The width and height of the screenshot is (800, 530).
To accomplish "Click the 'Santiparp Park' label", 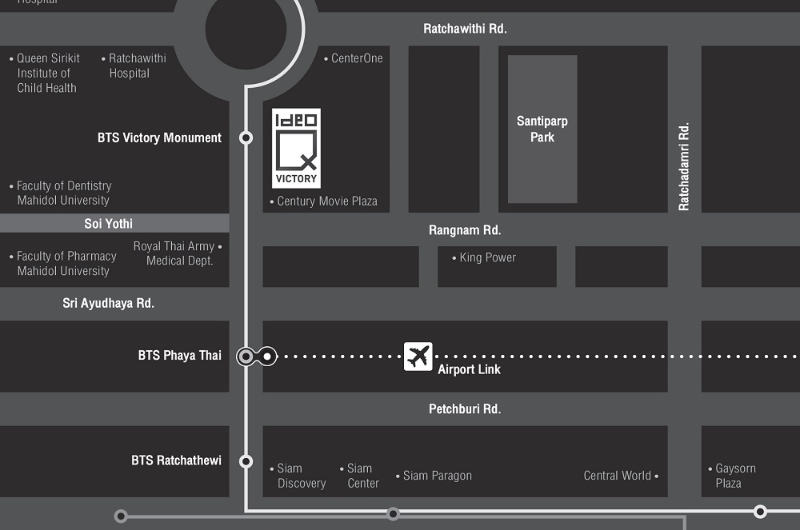I will (542, 129).
